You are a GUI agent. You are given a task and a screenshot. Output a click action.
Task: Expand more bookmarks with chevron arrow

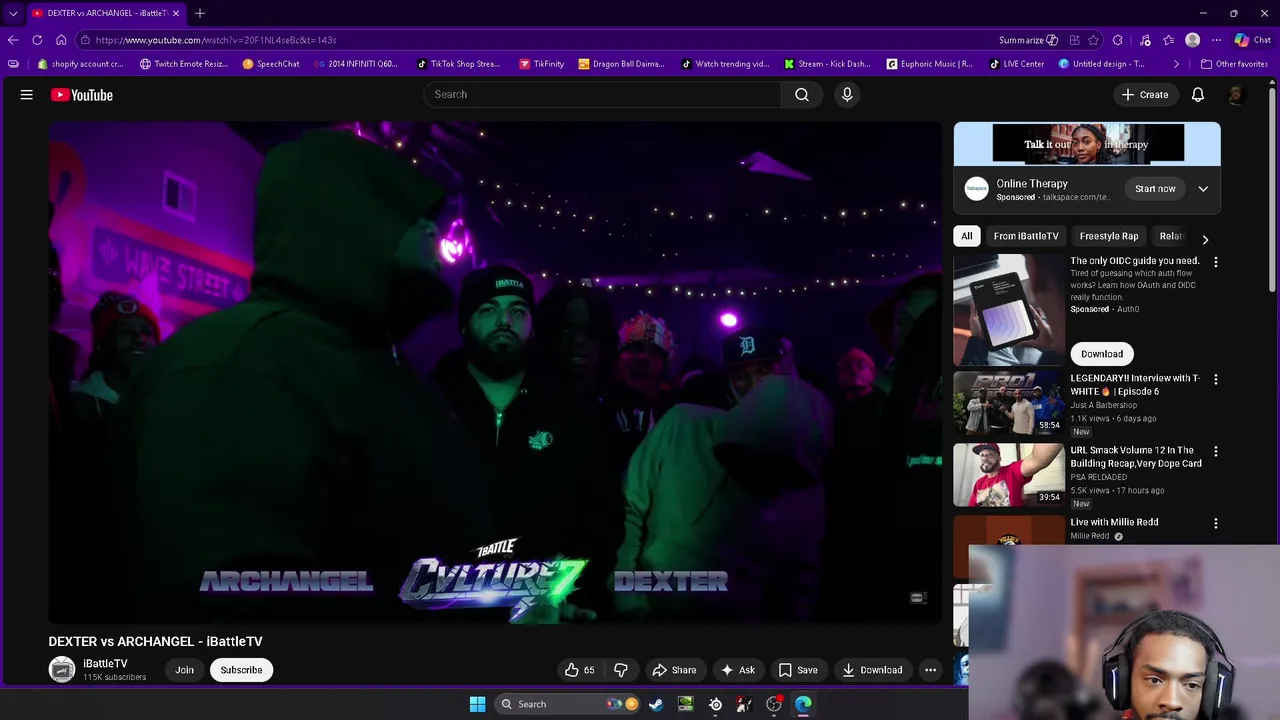(1176, 64)
